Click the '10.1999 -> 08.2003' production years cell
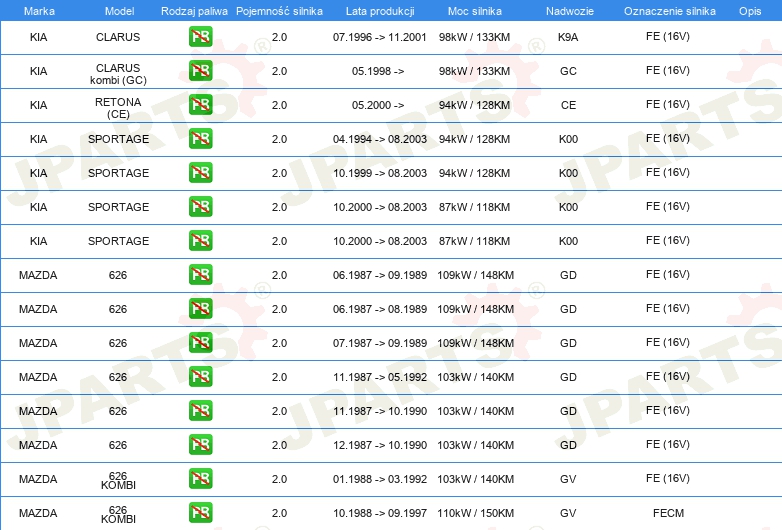782x530 pixels. coord(380,173)
